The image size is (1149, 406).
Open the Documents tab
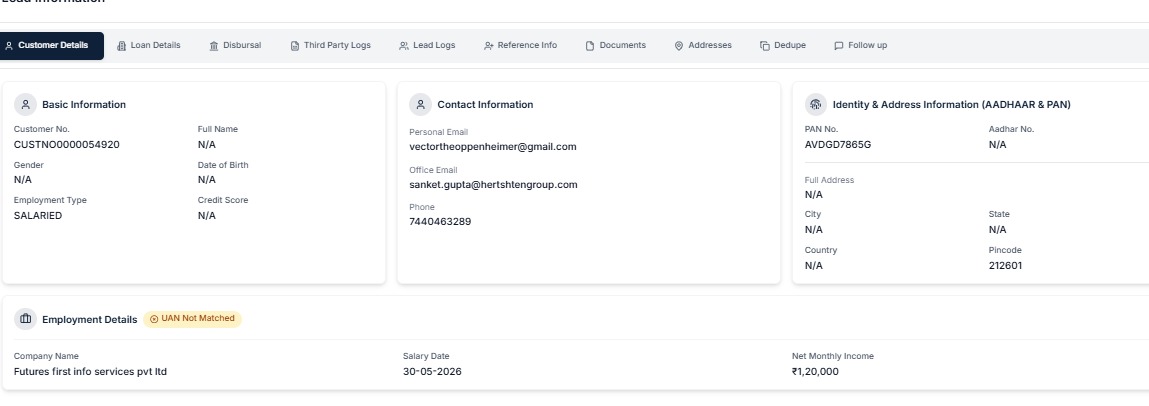616,45
